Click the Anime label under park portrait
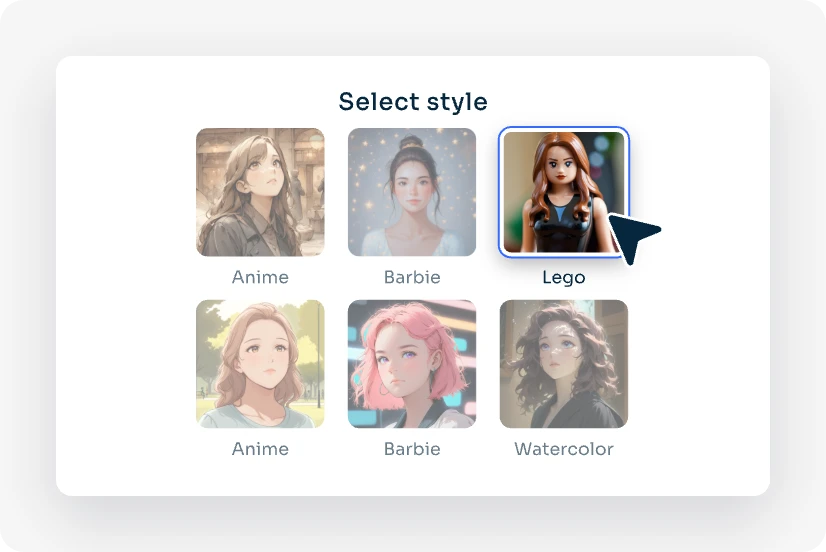The width and height of the screenshot is (826, 552). (260, 449)
